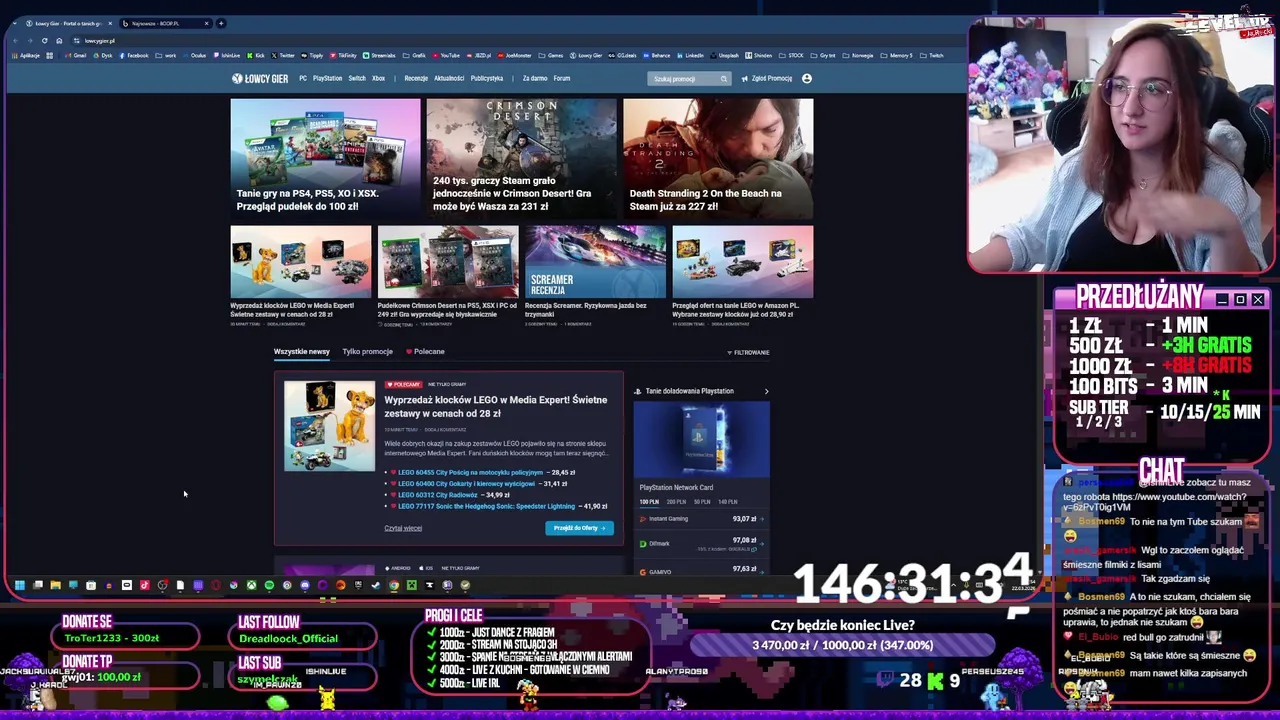This screenshot has width=1280, height=720.
Task: Open the Aplikacje apps bookmark
Action: 26,55
